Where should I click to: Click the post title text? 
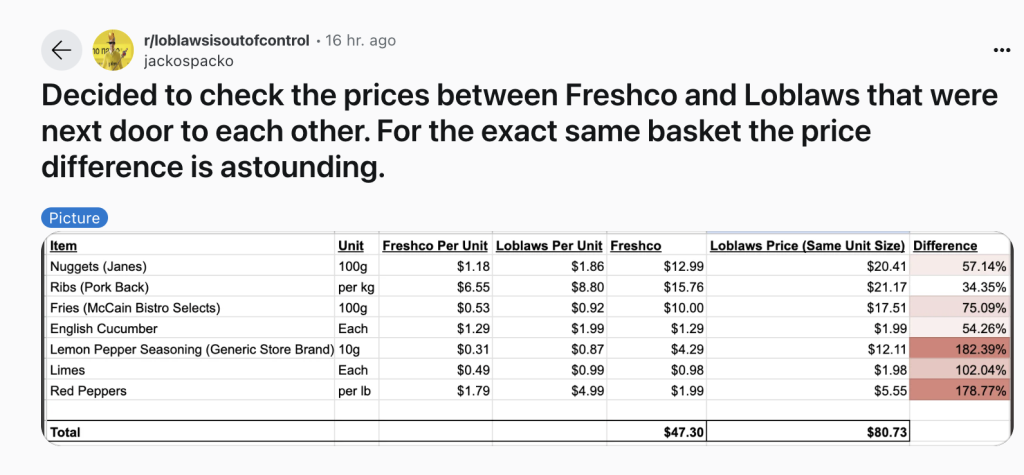click(519, 131)
